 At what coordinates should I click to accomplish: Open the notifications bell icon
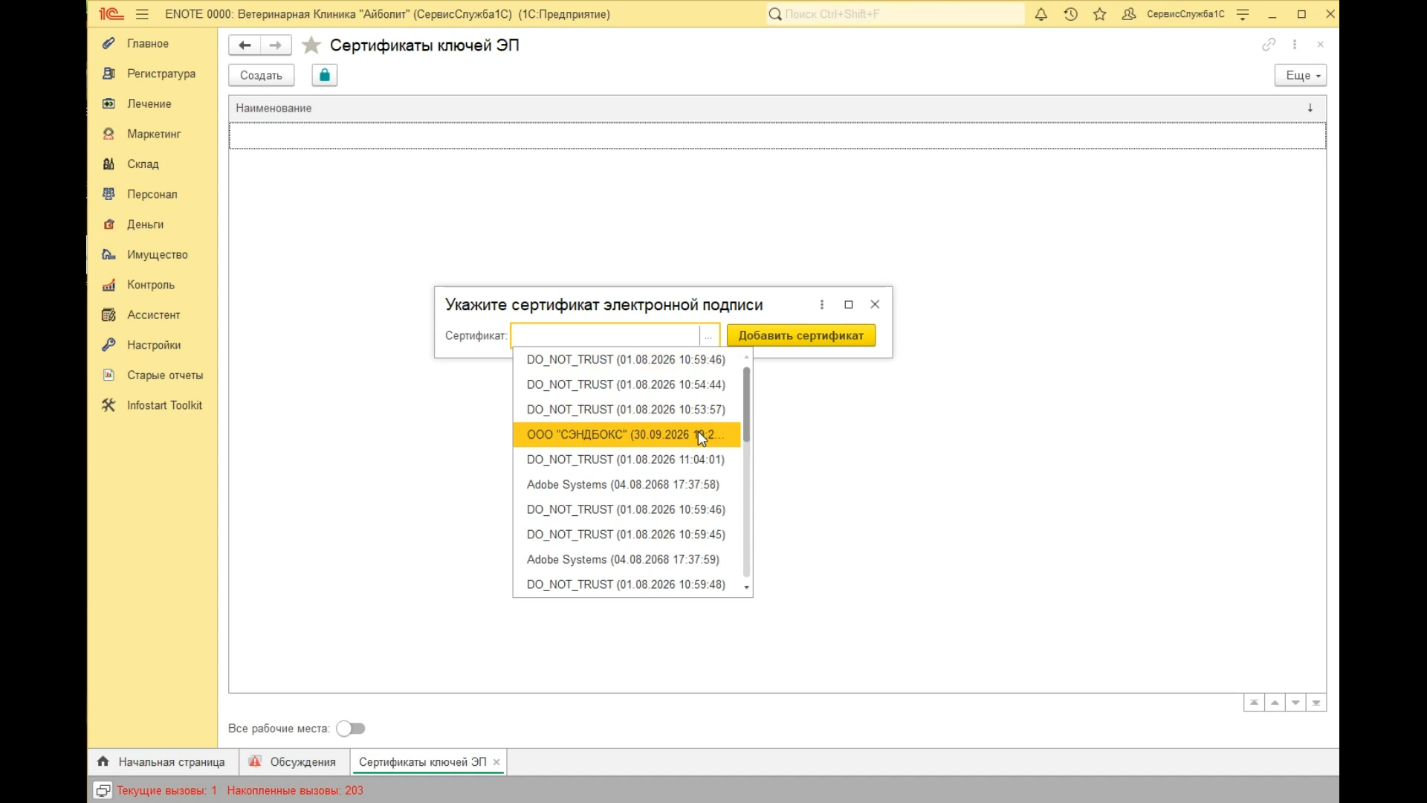point(1041,14)
